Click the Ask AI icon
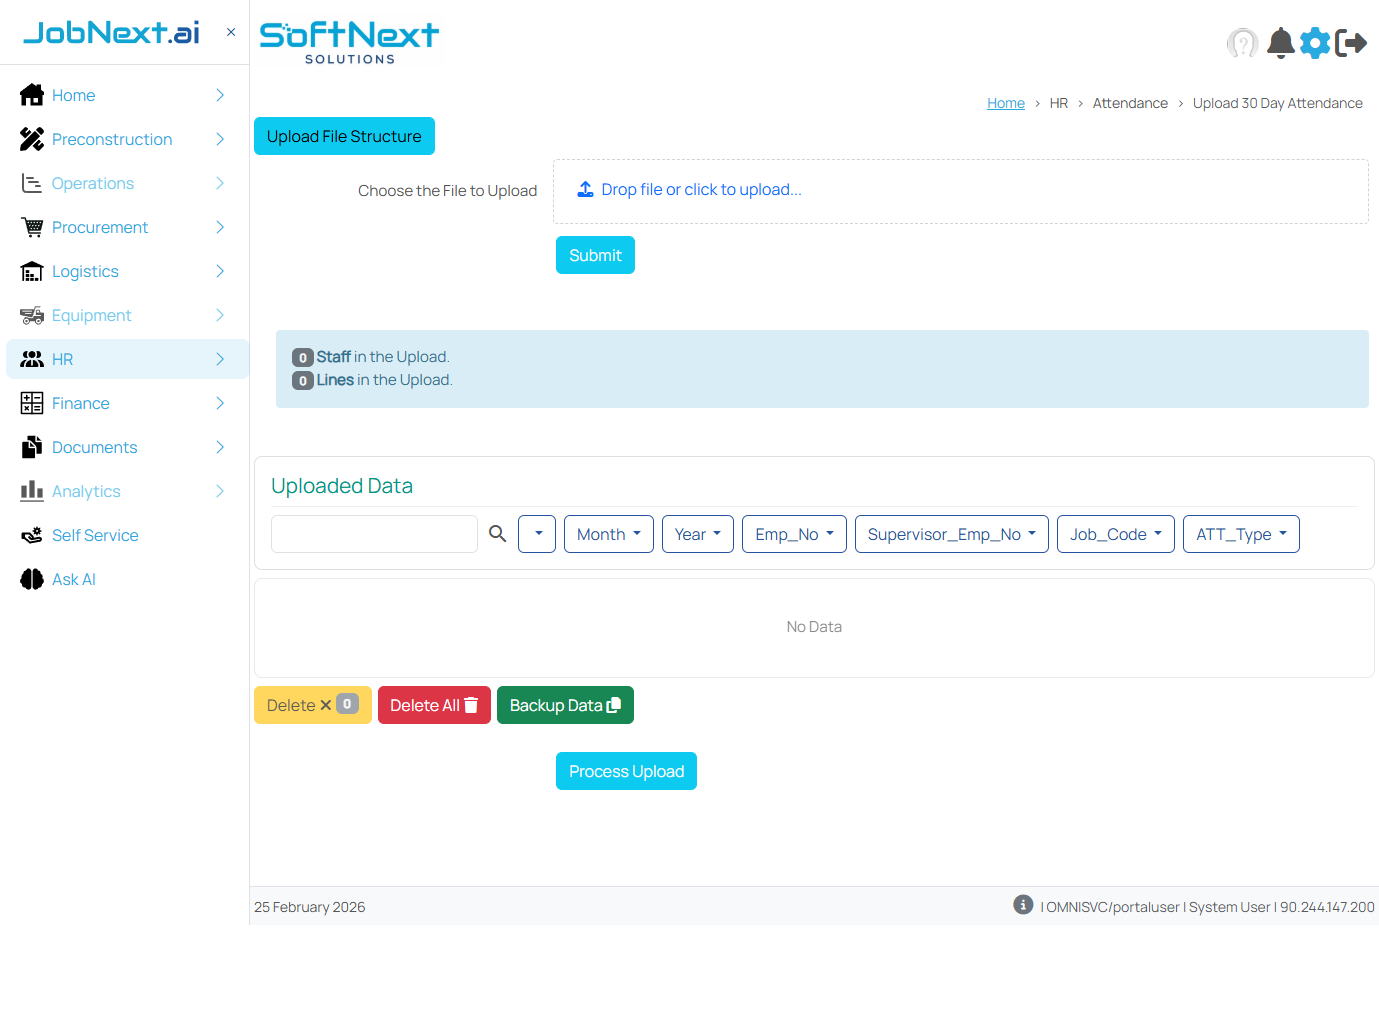1379x1035 pixels. 31,579
